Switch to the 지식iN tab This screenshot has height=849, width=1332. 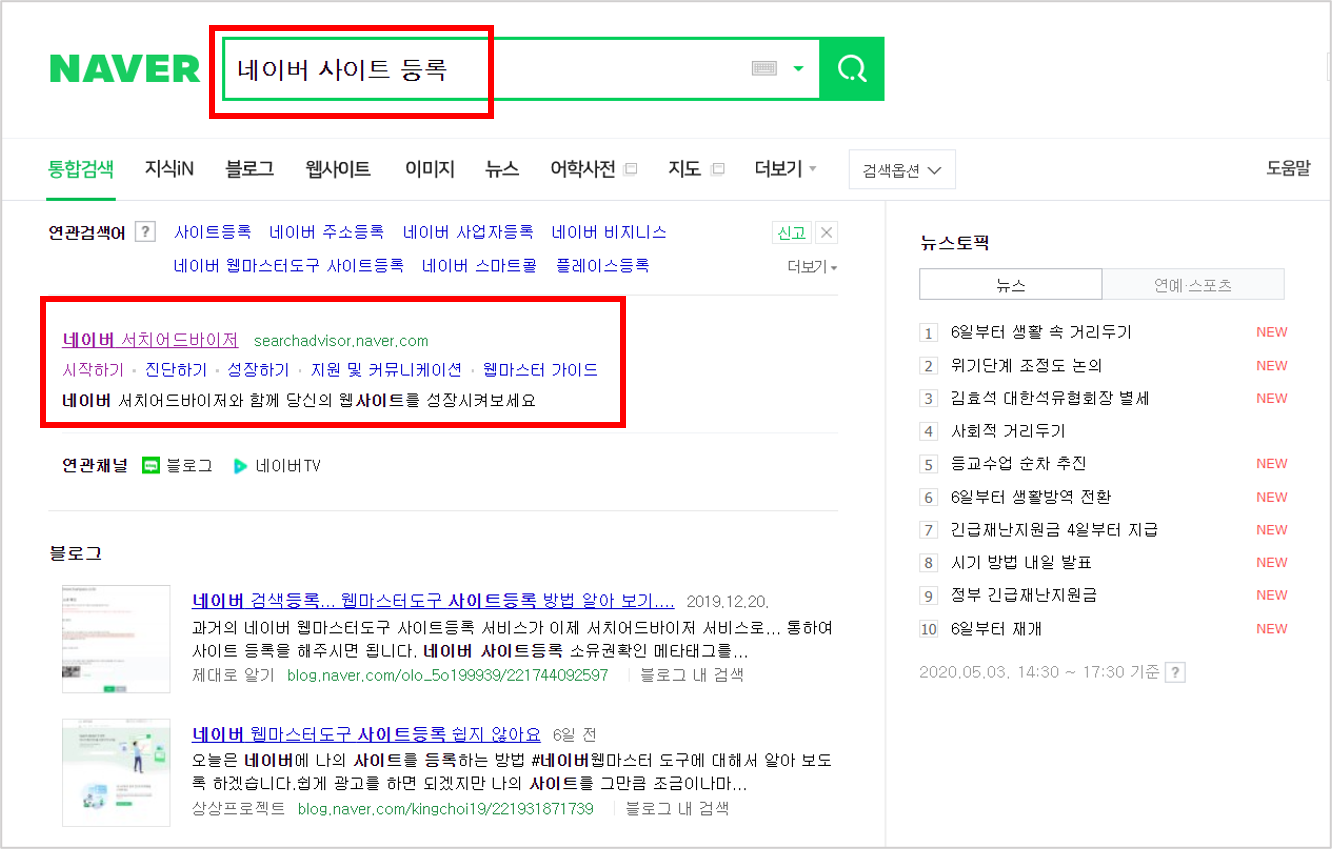coord(169,169)
